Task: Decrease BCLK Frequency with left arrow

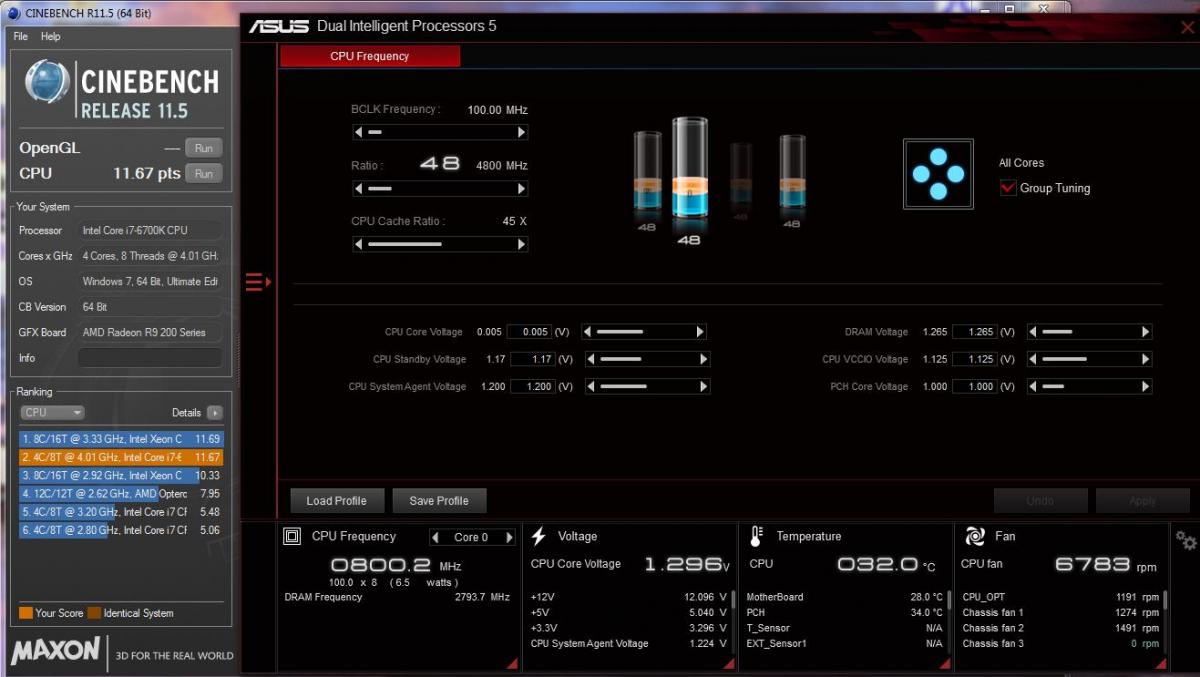Action: [359, 132]
